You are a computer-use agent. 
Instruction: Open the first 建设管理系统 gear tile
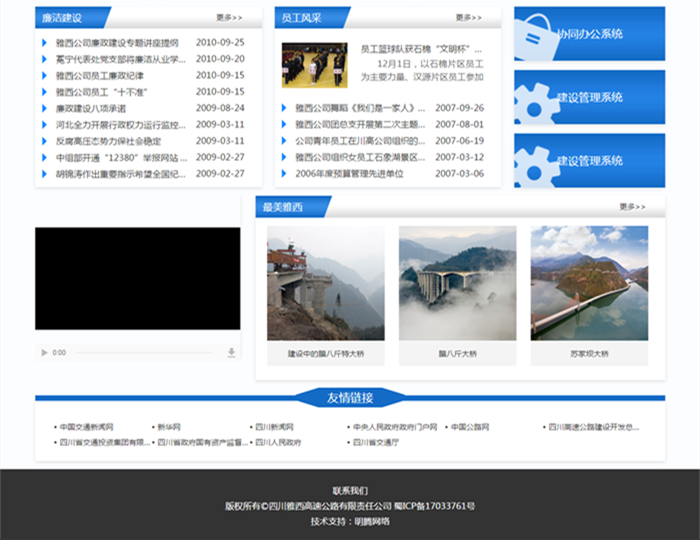589,97
